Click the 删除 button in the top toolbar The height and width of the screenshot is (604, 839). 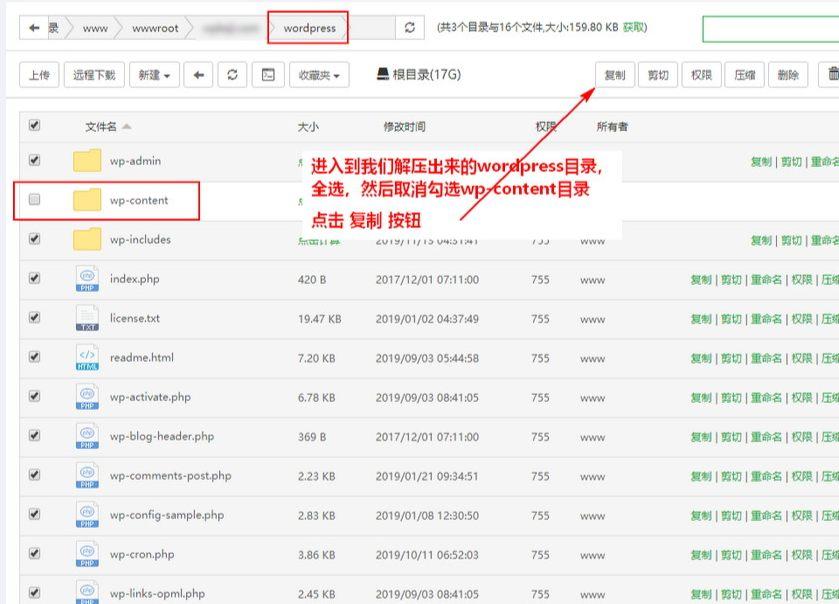[788, 75]
